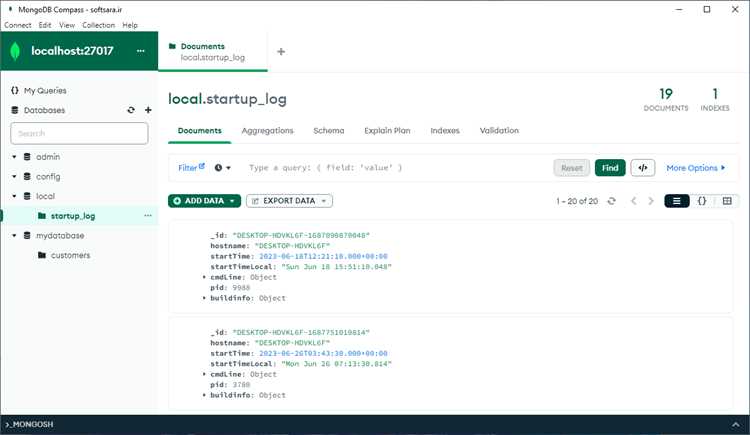The height and width of the screenshot is (435, 750).
Task: Click the Databases stack icon
Action: pyautogui.click(x=15, y=110)
